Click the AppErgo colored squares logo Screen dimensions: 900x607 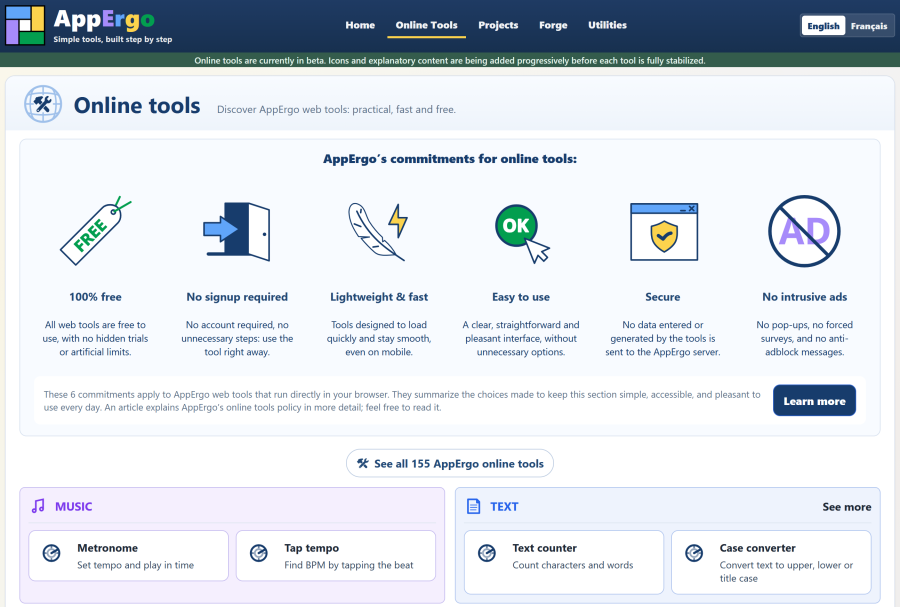coord(25,25)
